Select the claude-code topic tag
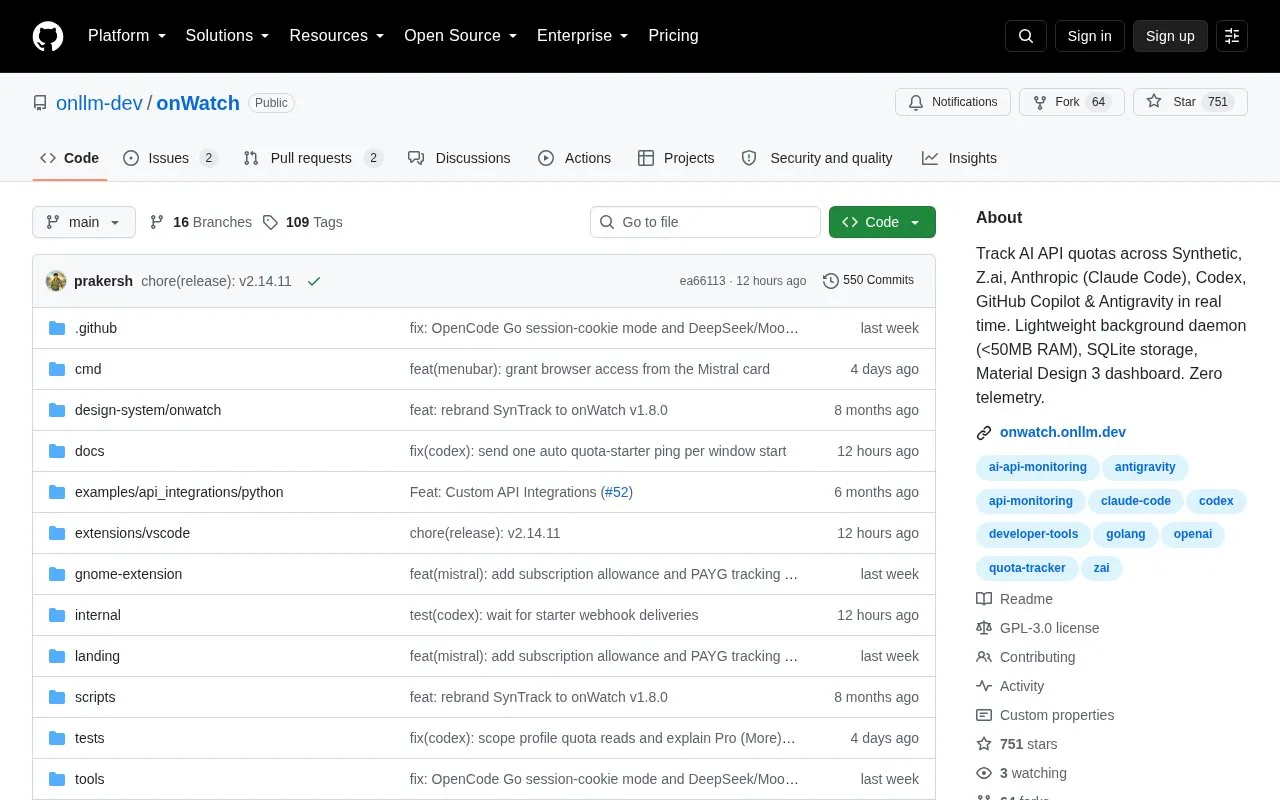Screen dimensions: 1280x800 tap(1136, 501)
